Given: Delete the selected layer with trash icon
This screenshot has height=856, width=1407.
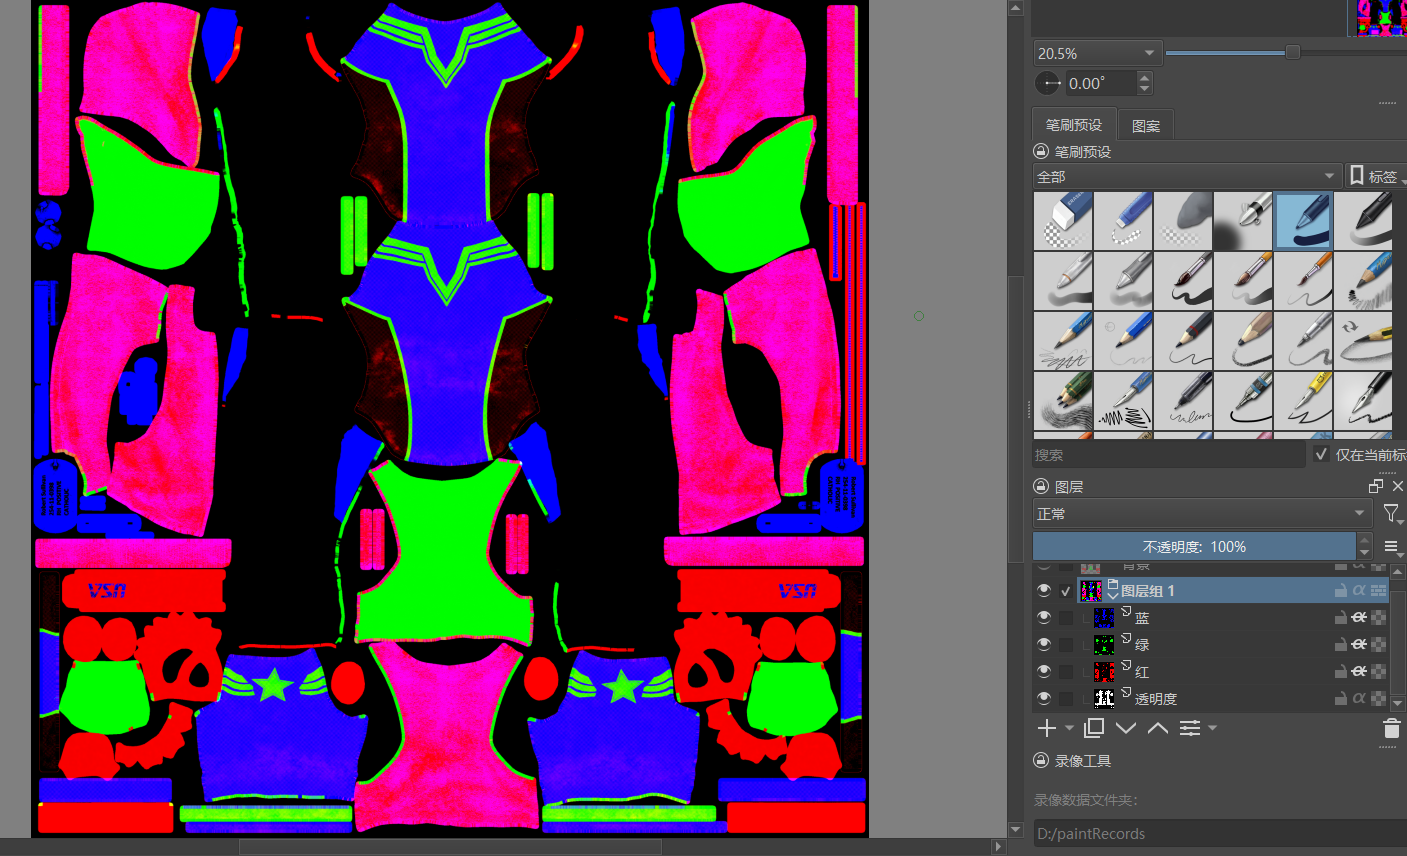Looking at the screenshot, I should [x=1391, y=728].
